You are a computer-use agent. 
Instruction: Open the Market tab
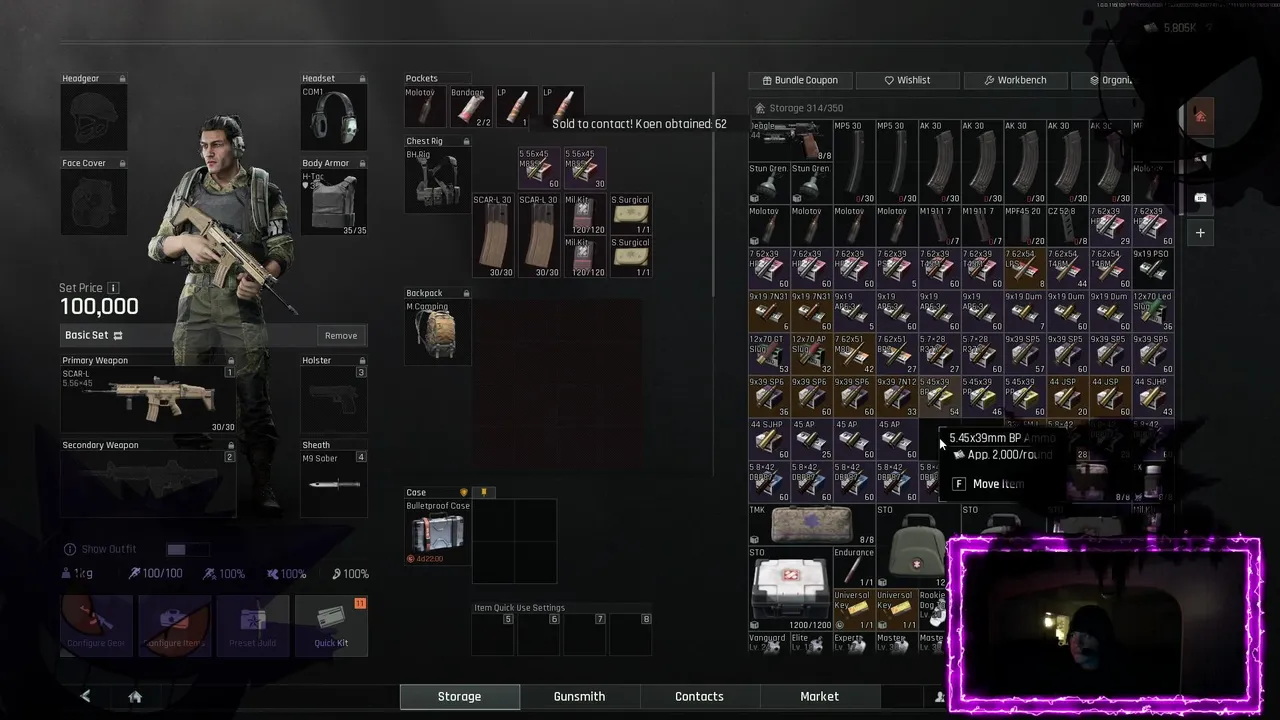pos(819,697)
